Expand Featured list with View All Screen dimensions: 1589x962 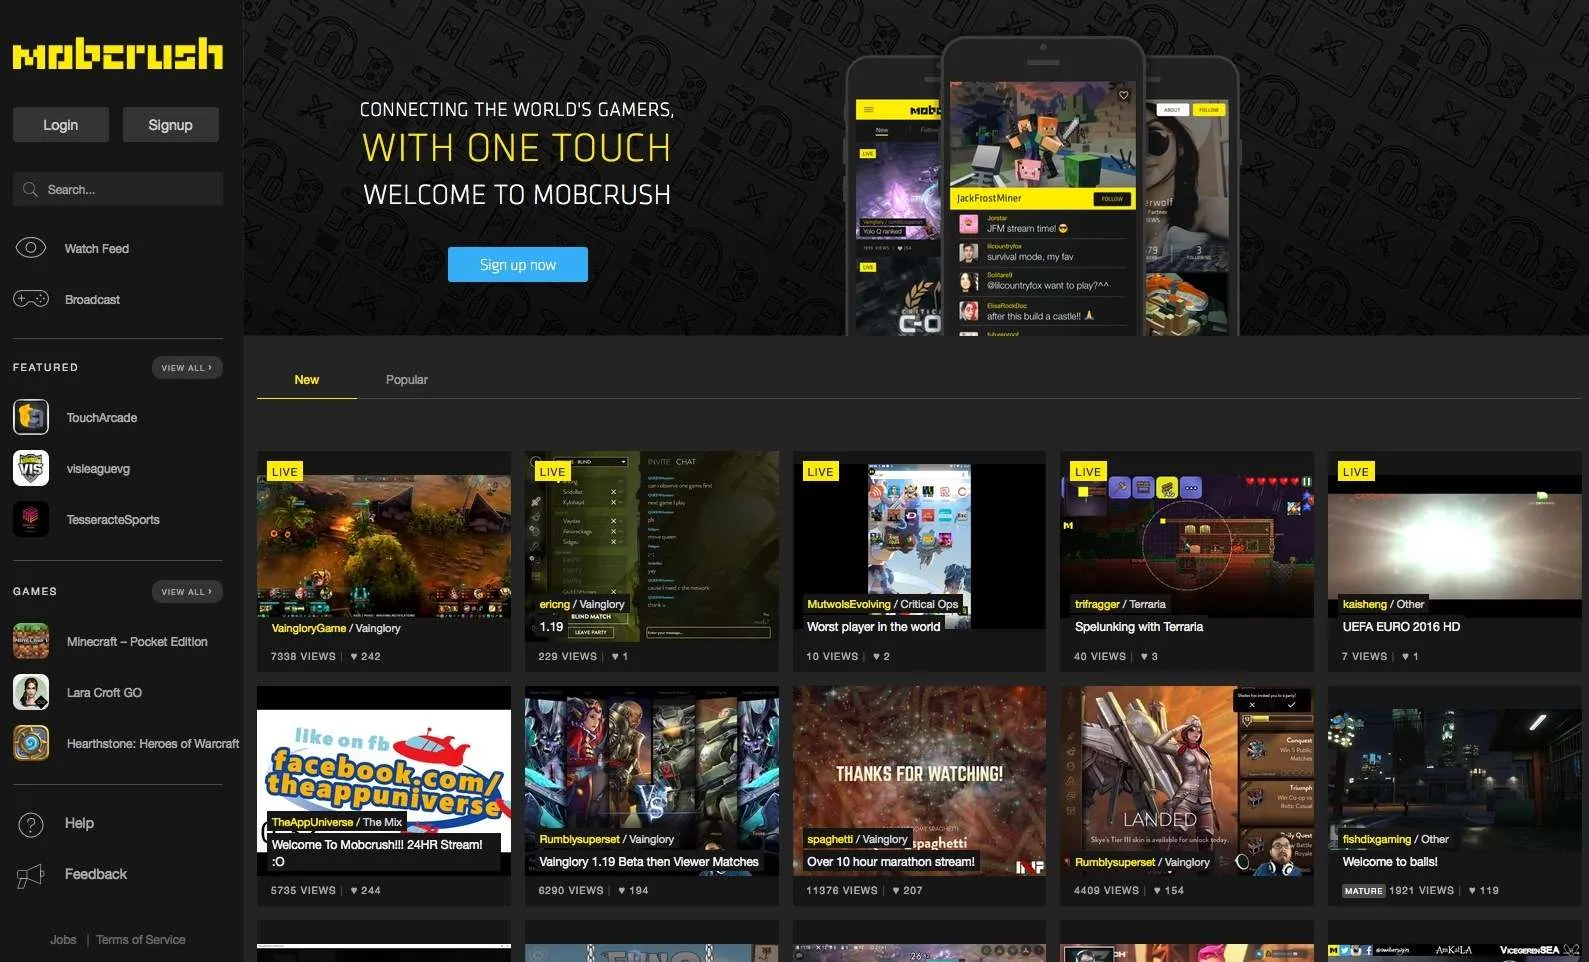[187, 368]
